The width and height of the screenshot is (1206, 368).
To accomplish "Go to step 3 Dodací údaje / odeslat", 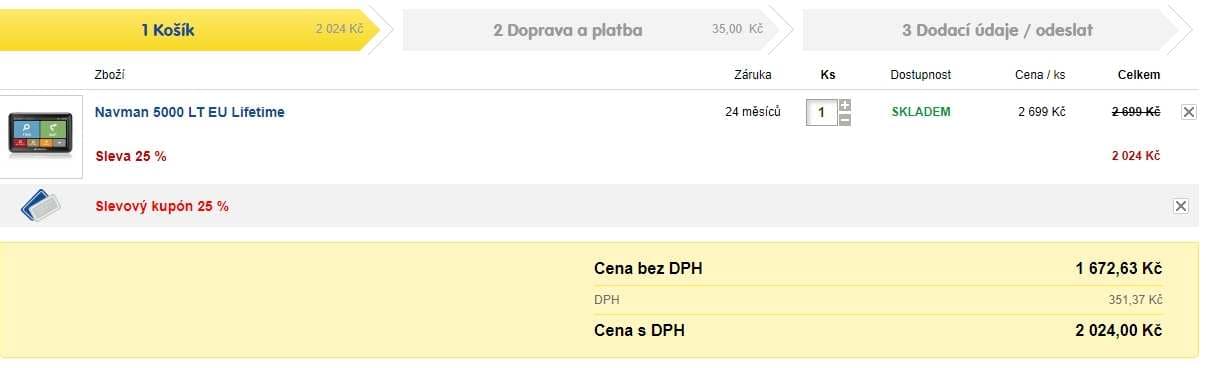I will tap(997, 30).
